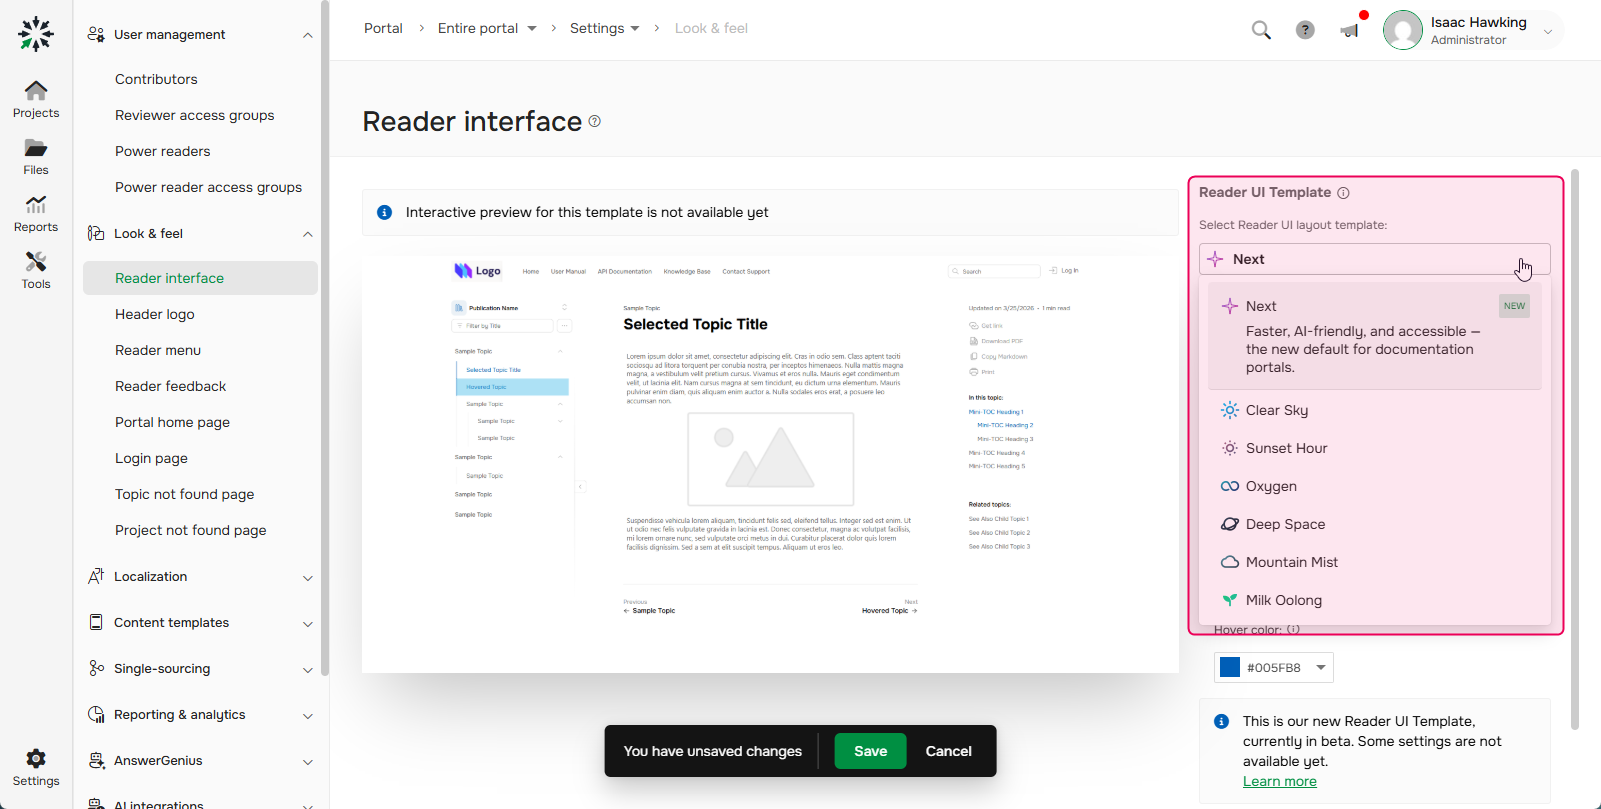Click info icon next to Reader UI Template

point(1343,193)
